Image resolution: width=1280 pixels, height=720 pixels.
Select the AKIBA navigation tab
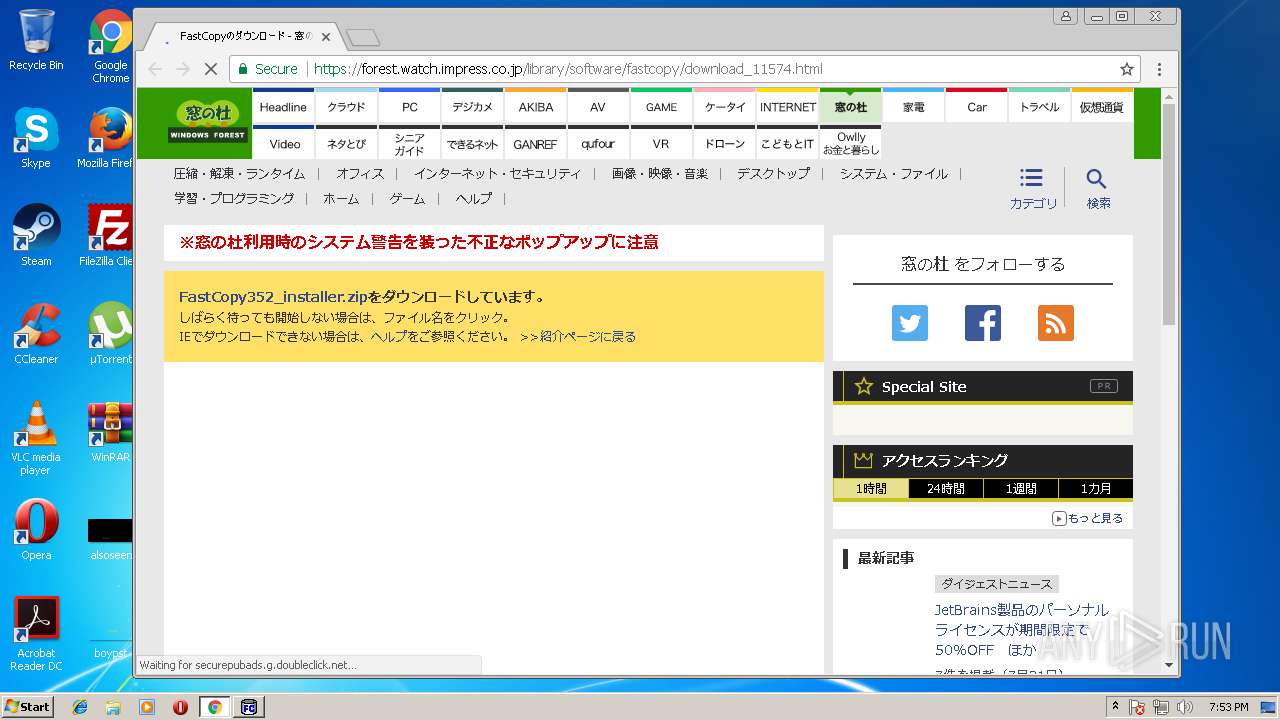coord(536,106)
